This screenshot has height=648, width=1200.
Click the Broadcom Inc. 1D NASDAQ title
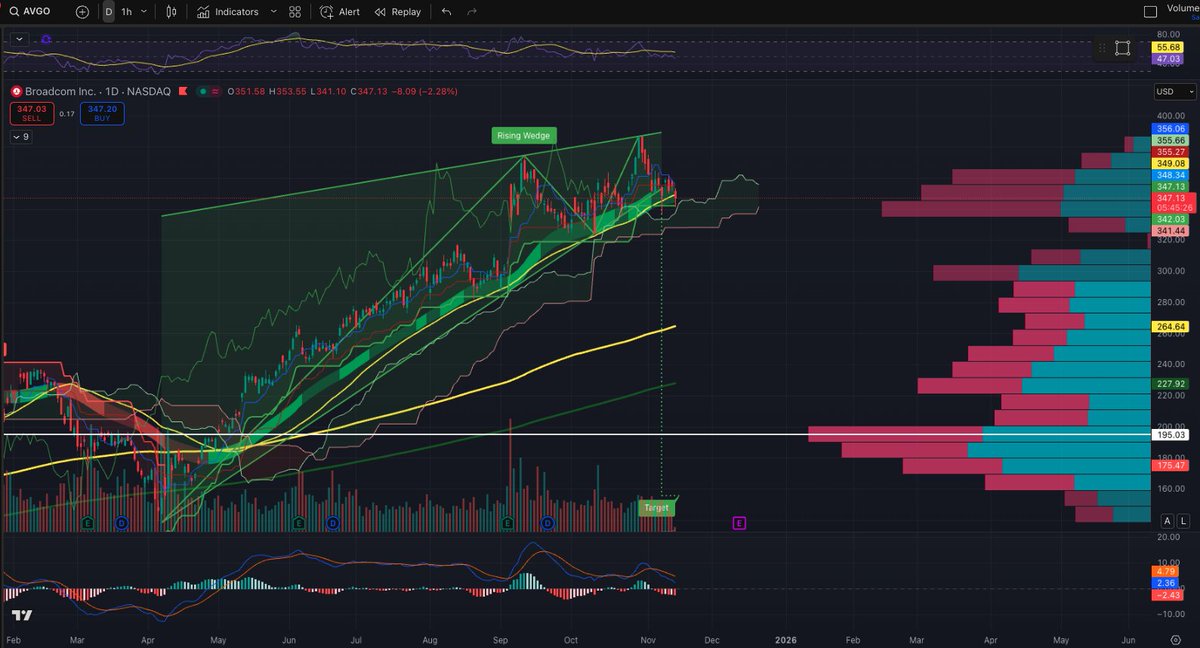click(98, 91)
